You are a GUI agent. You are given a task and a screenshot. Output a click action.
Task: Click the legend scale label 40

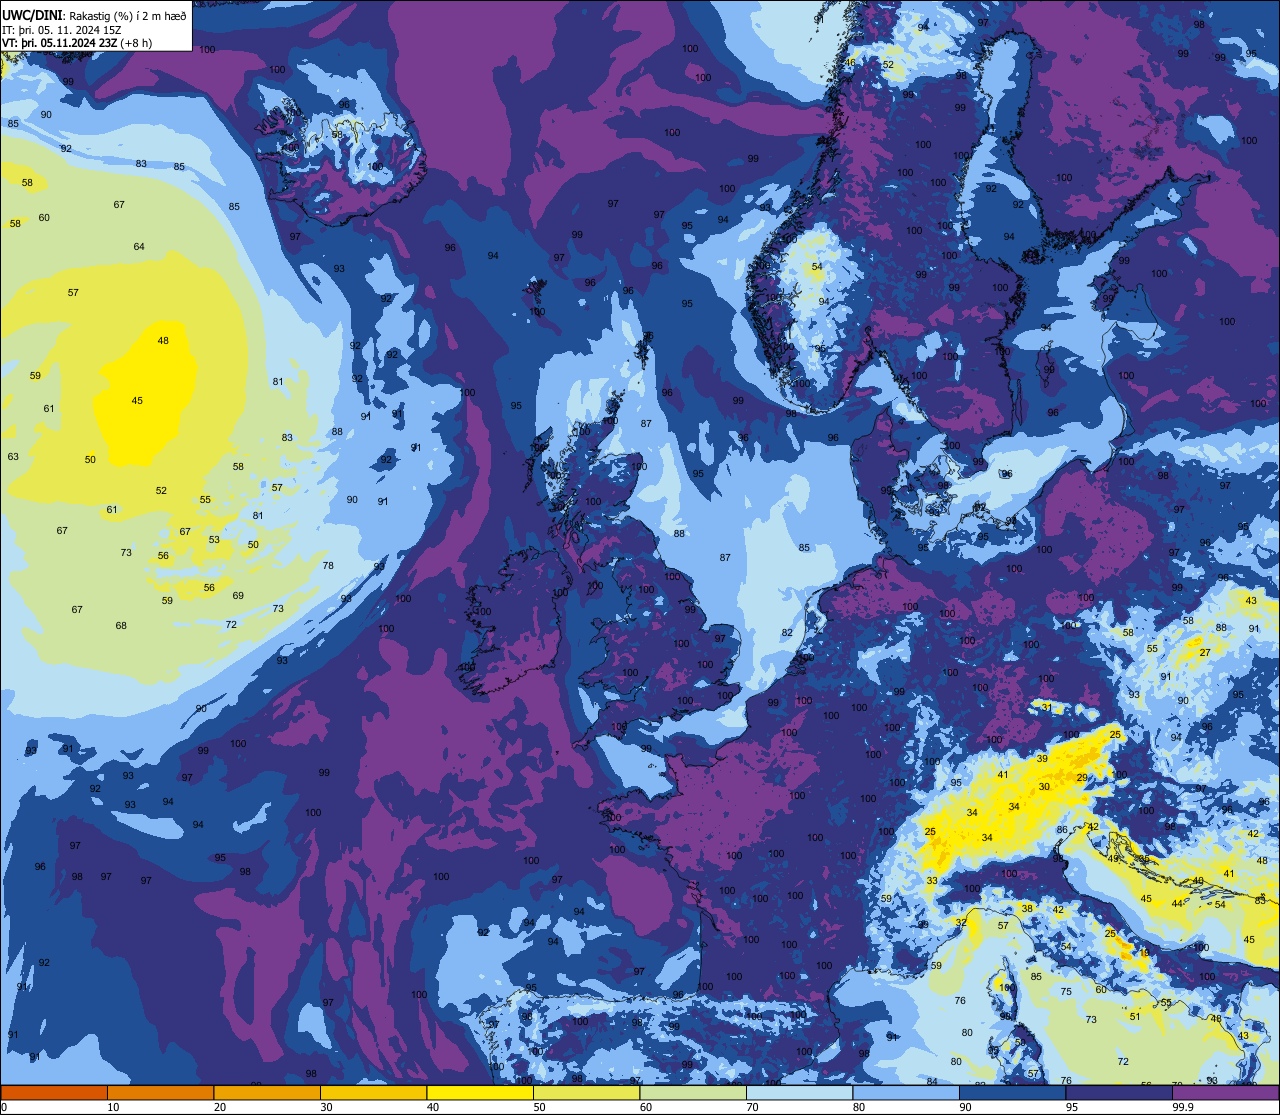pyautogui.click(x=433, y=1107)
